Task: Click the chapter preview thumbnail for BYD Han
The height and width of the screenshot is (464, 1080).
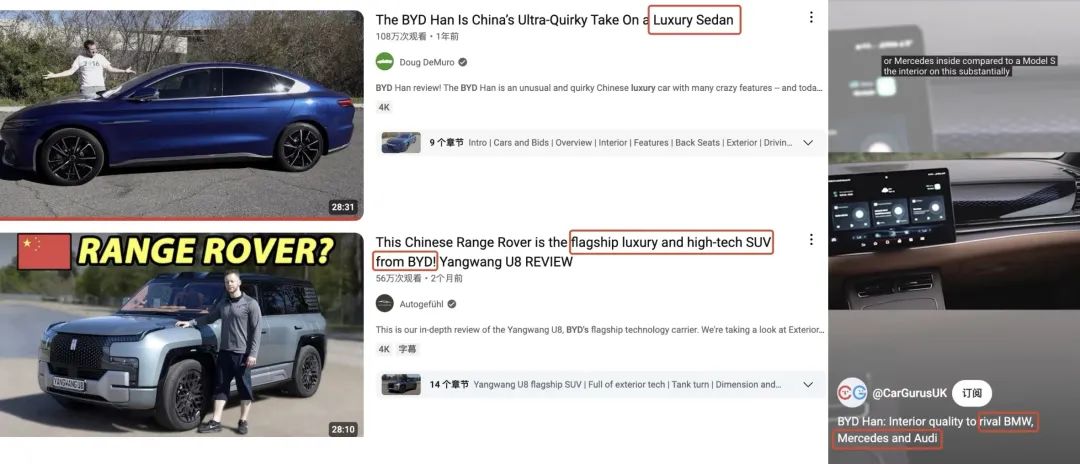Action: click(x=401, y=143)
